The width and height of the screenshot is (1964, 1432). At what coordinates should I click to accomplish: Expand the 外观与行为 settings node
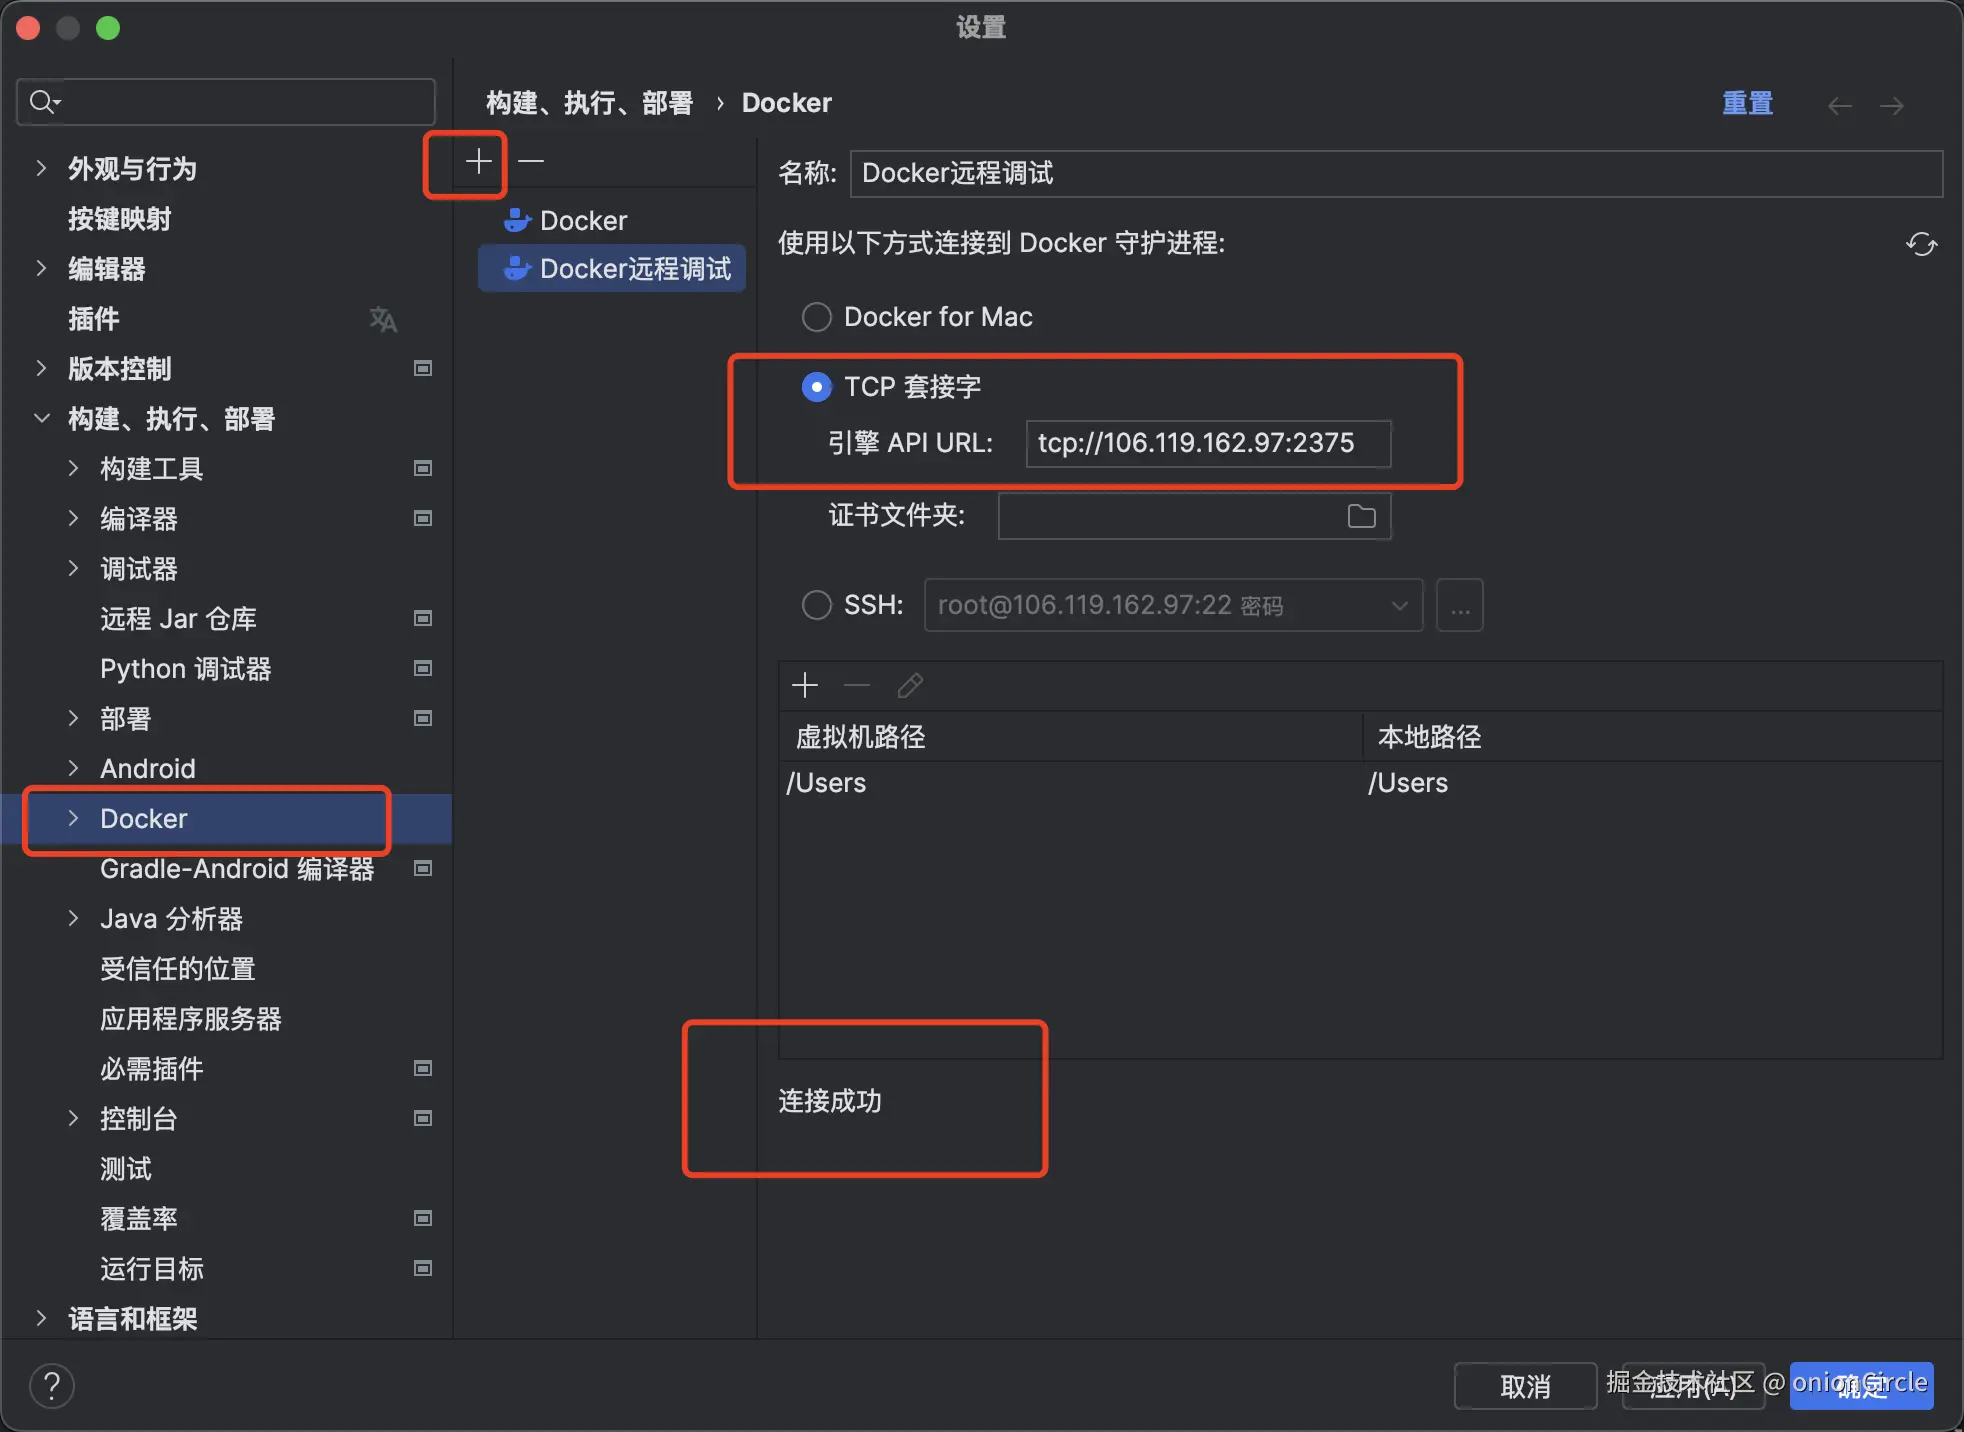[x=41, y=168]
